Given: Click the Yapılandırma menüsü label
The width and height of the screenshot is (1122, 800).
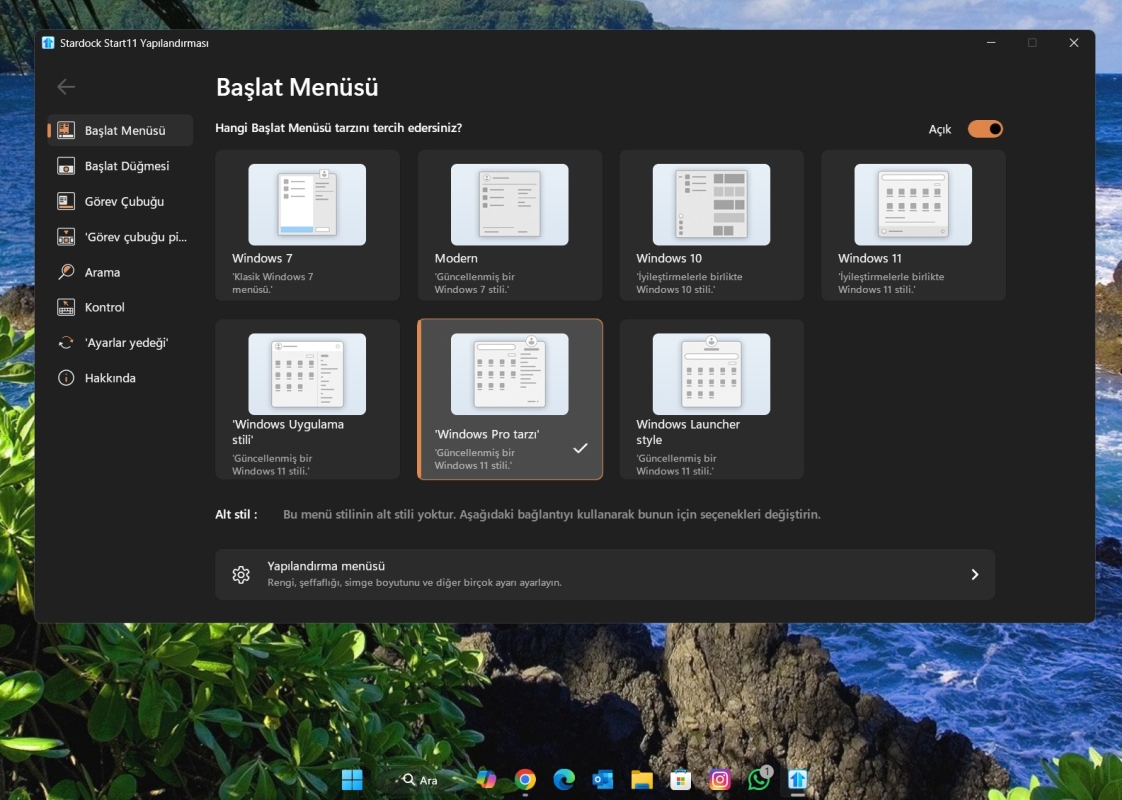Looking at the screenshot, I should click(326, 566).
